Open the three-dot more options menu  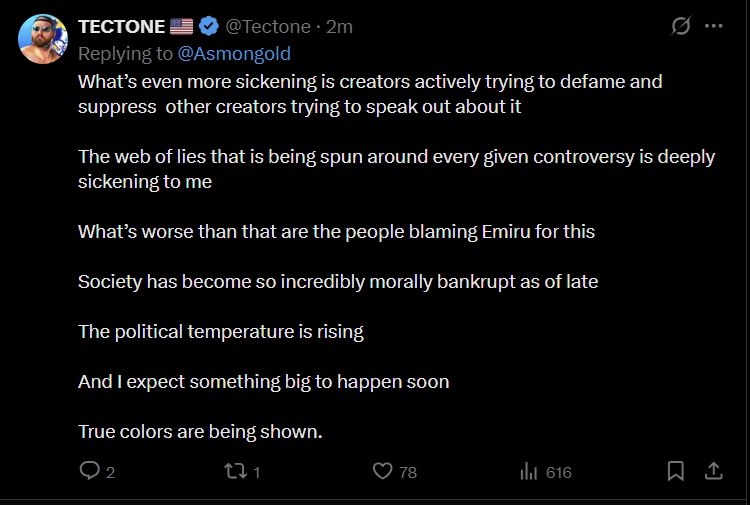713,27
